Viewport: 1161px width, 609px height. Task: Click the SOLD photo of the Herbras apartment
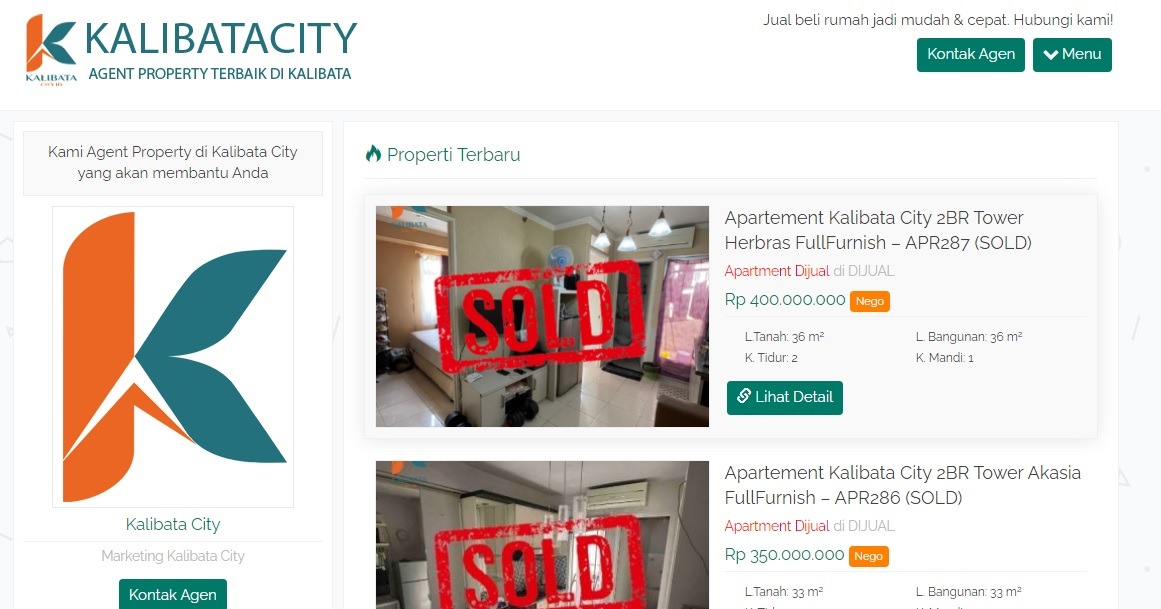pos(542,316)
